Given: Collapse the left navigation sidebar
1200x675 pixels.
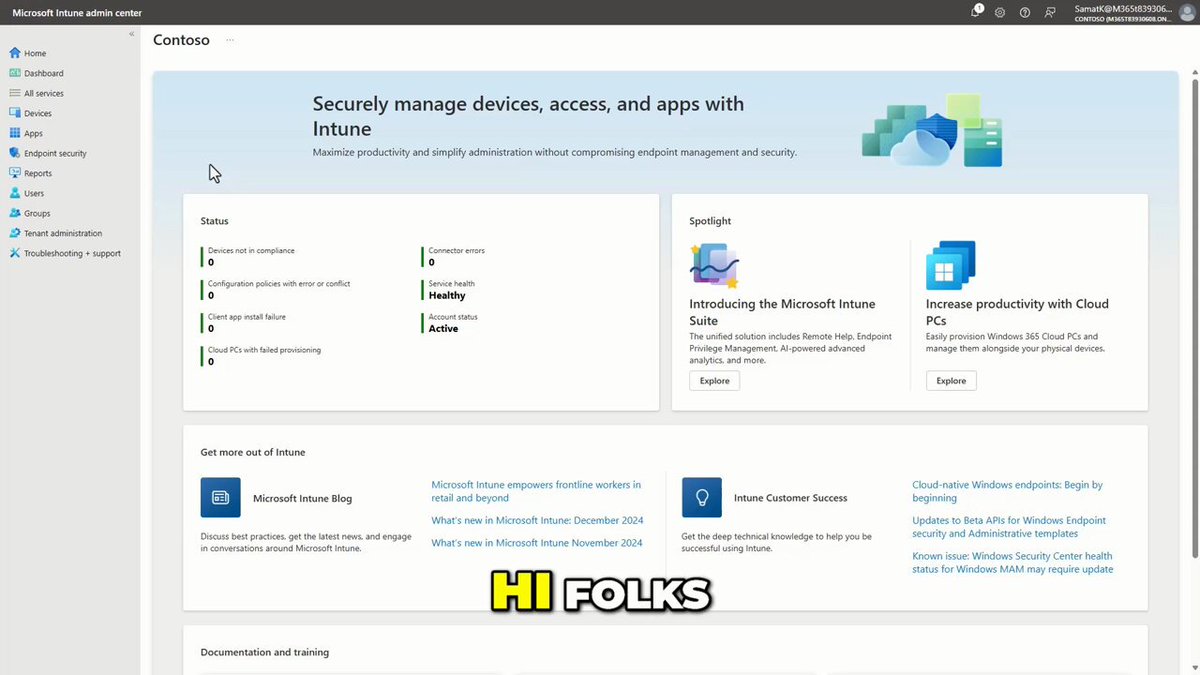Looking at the screenshot, I should pyautogui.click(x=132, y=34).
